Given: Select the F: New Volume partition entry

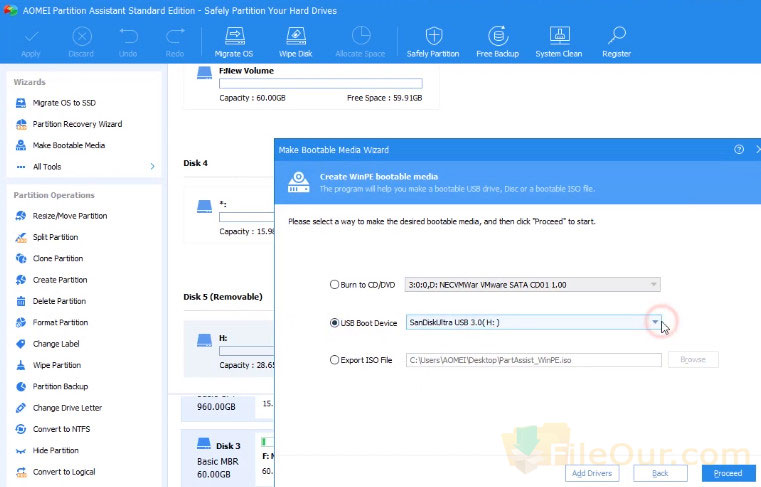Looking at the screenshot, I should [x=311, y=85].
